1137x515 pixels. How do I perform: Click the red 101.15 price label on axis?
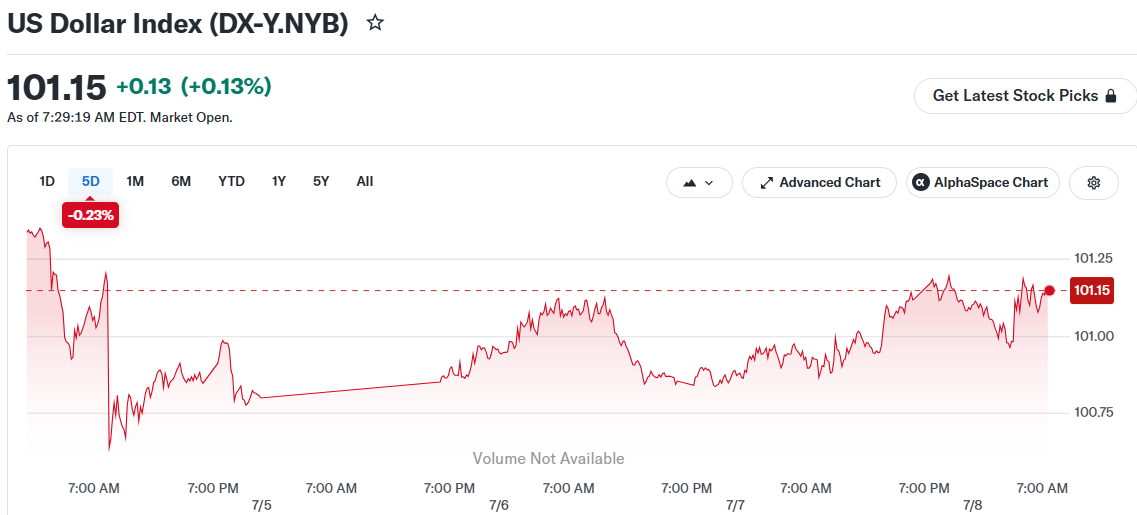click(1092, 291)
